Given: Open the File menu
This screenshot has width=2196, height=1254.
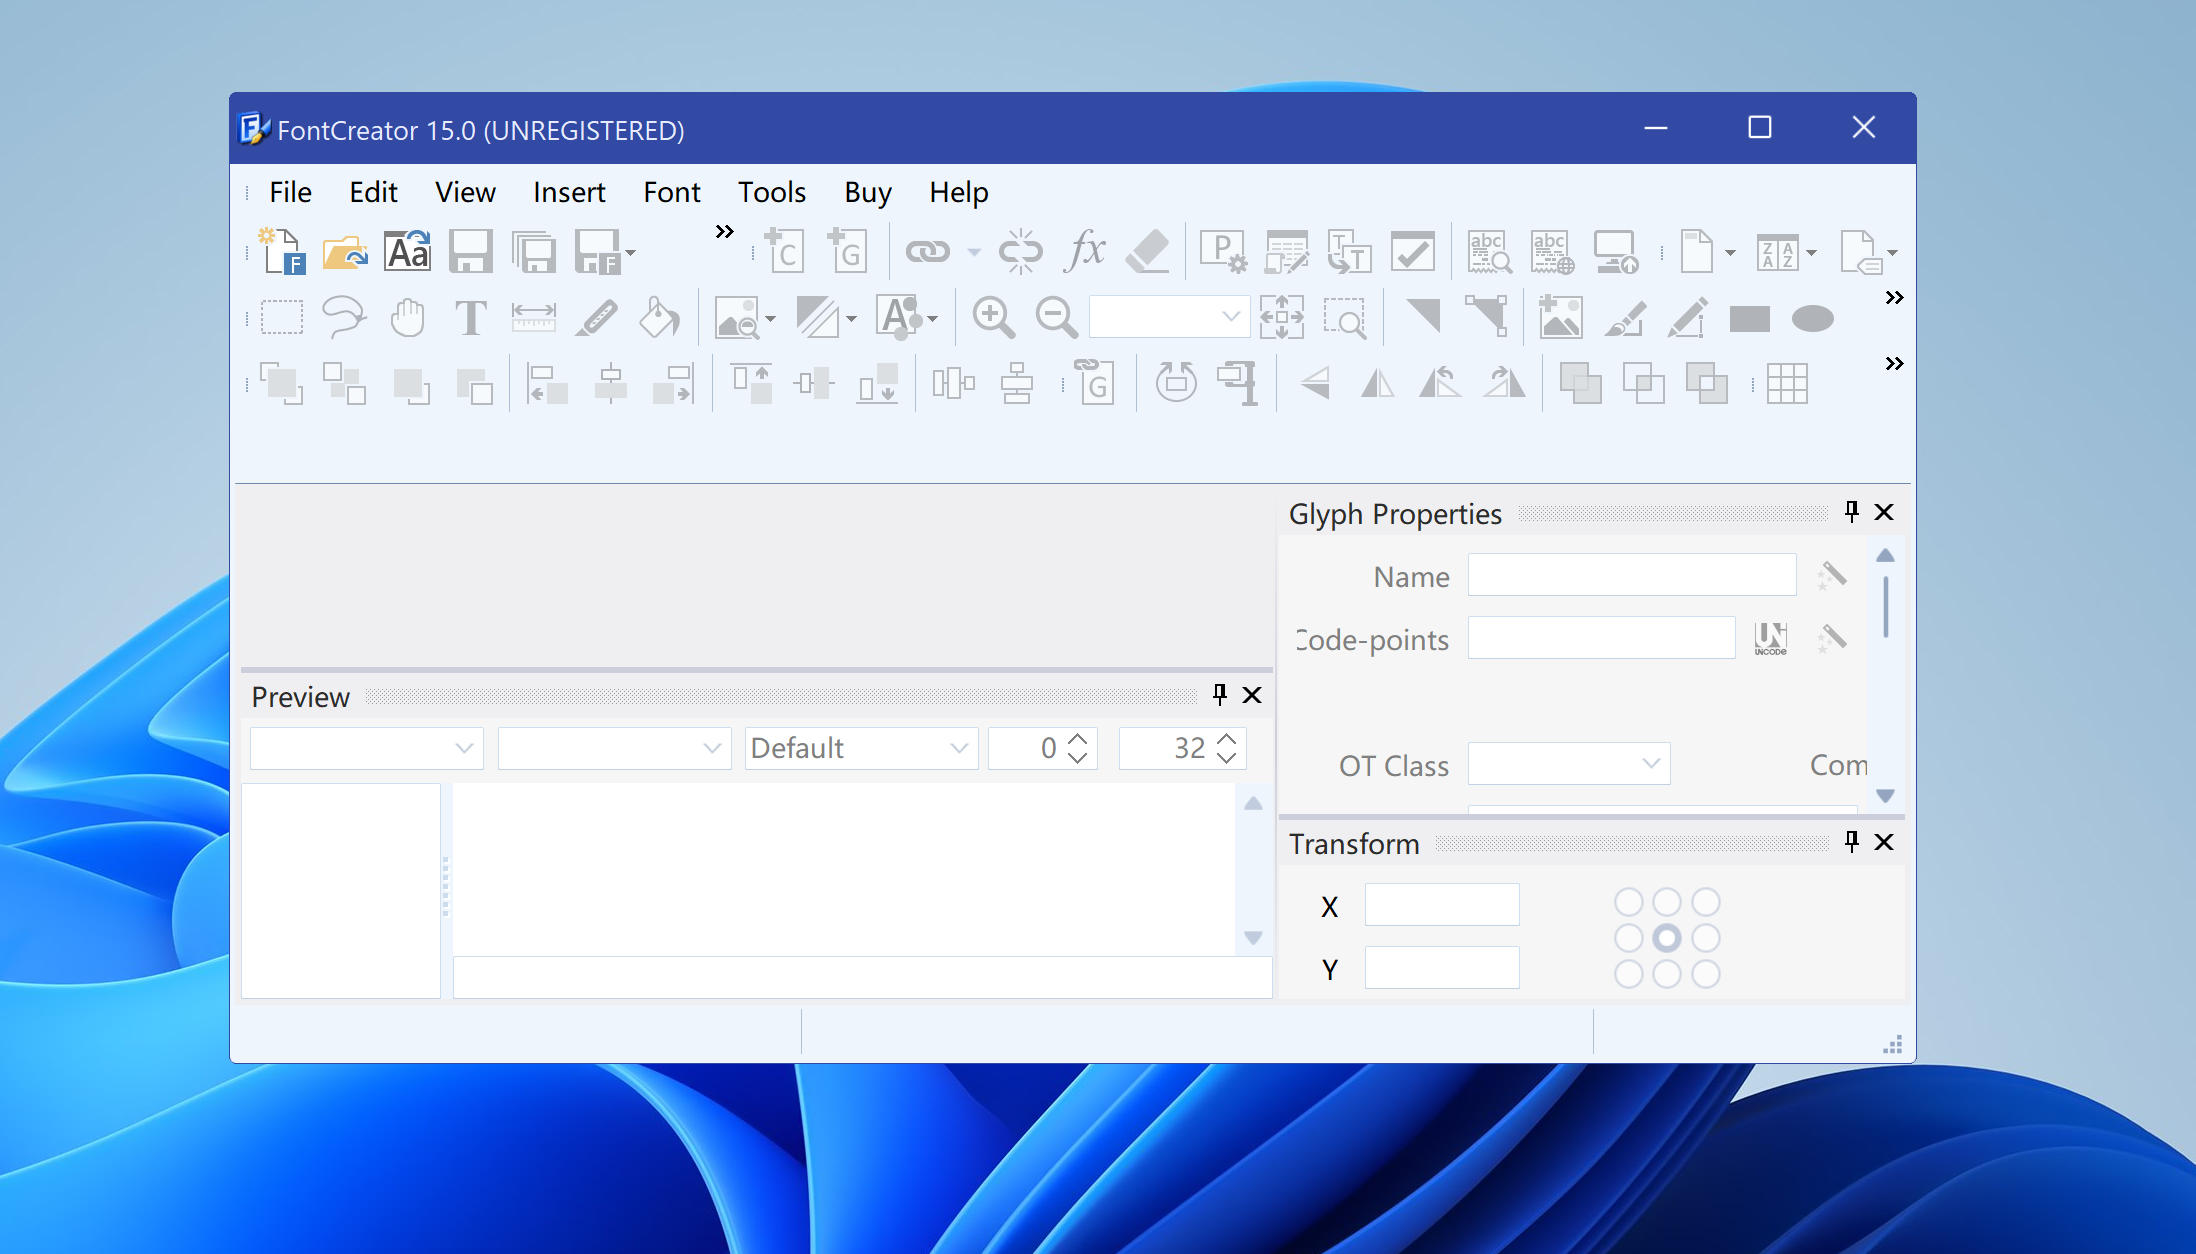Looking at the screenshot, I should coord(290,191).
